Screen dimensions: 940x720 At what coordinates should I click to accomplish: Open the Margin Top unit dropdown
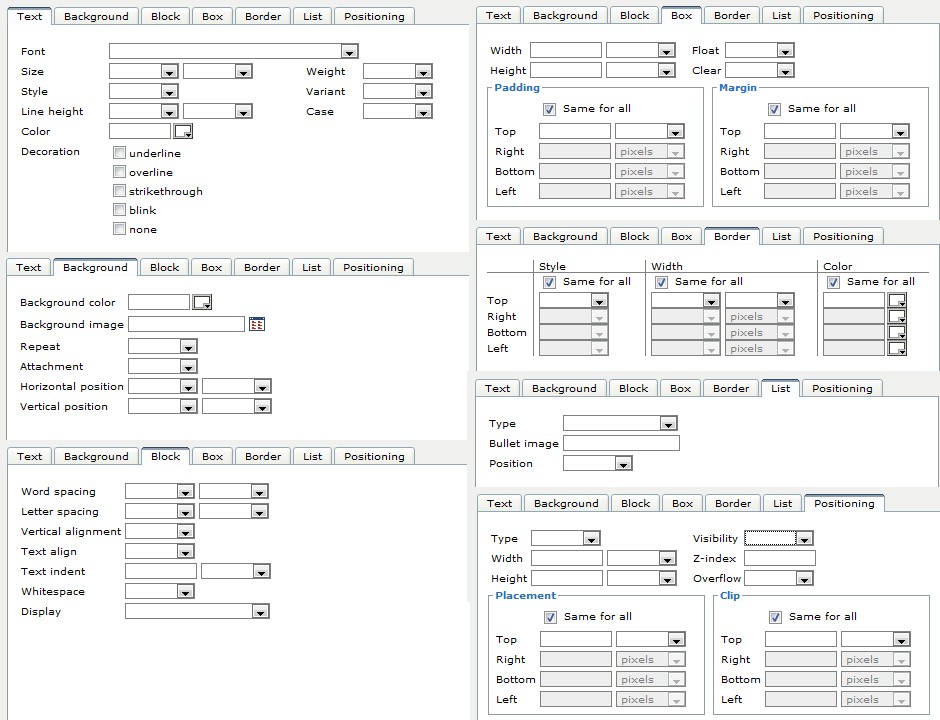875,131
